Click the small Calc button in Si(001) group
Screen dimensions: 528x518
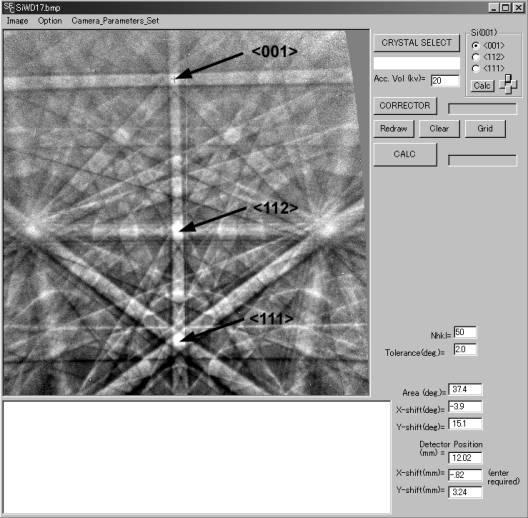pos(482,86)
